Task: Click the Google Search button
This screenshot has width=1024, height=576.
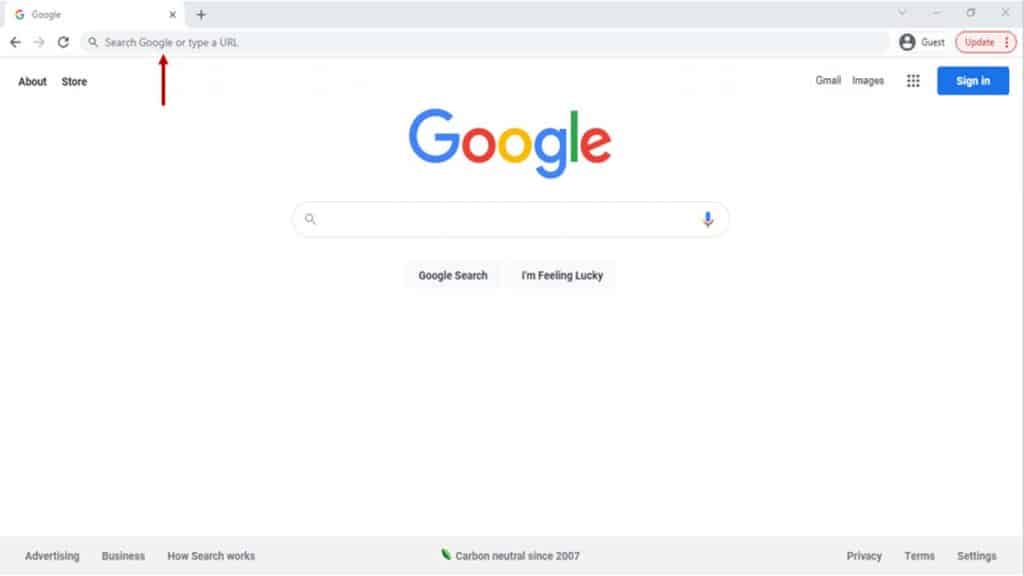Action: [453, 276]
